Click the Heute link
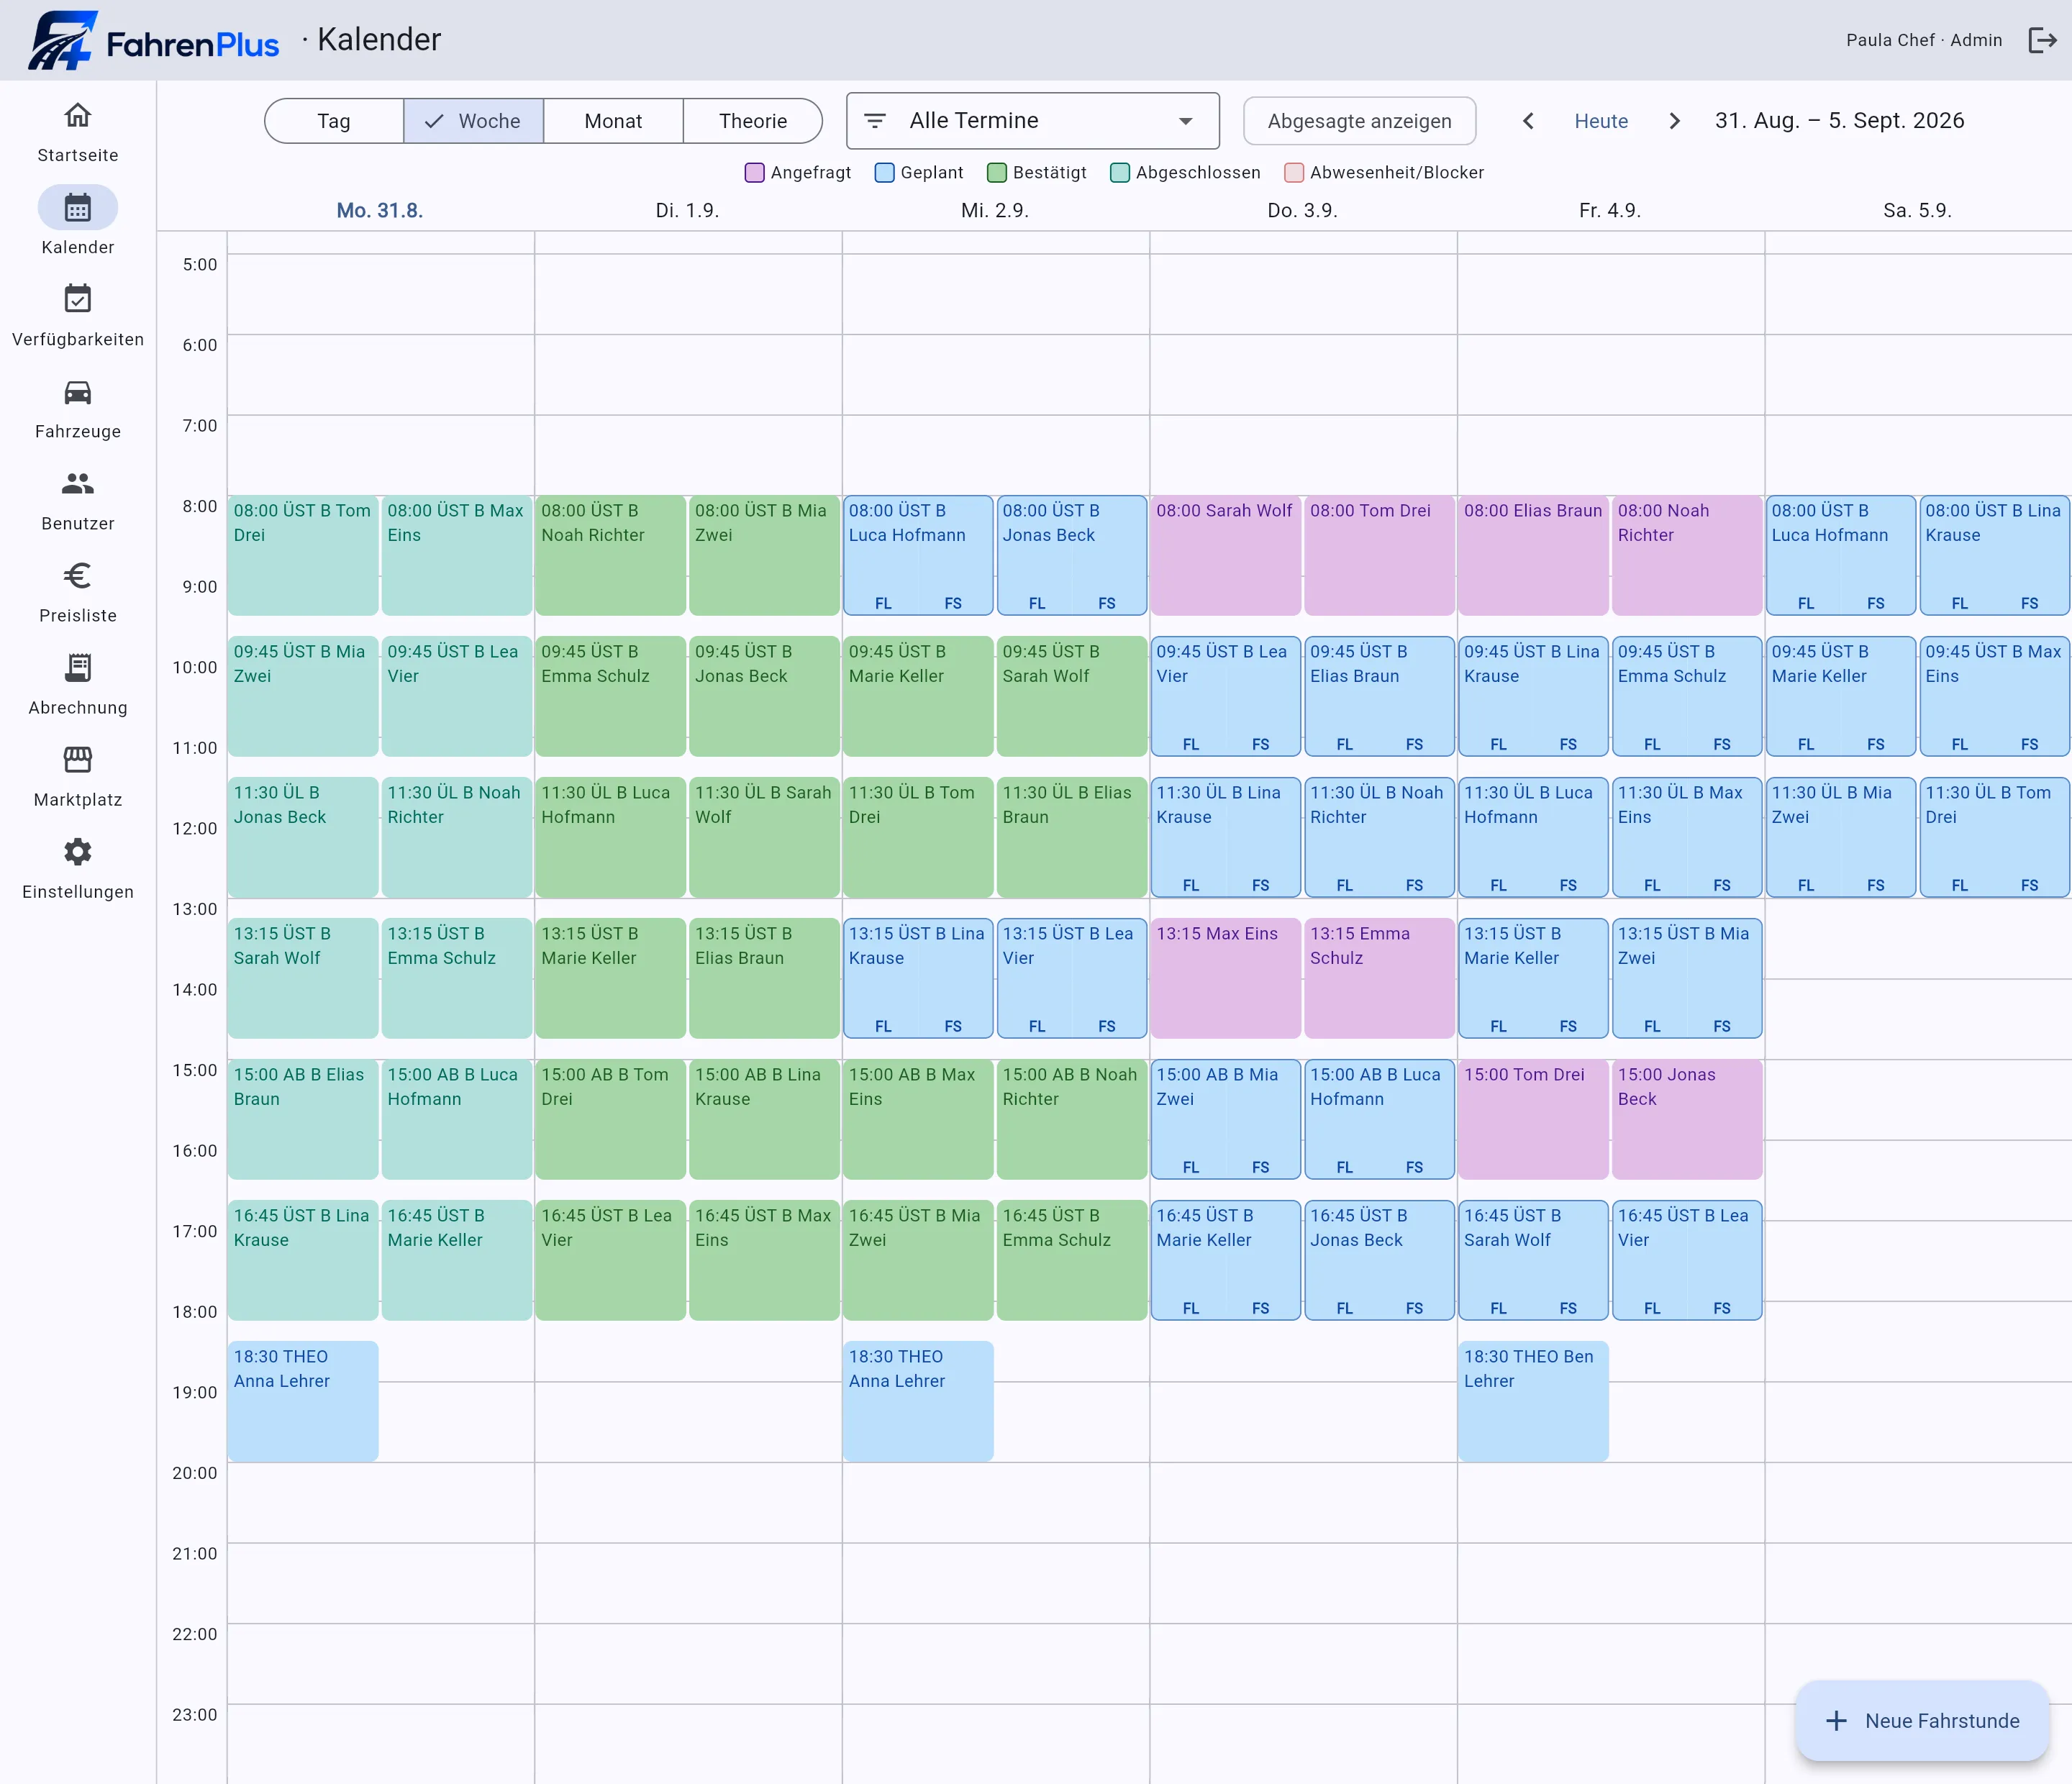This screenshot has width=2072, height=1784. [1601, 121]
